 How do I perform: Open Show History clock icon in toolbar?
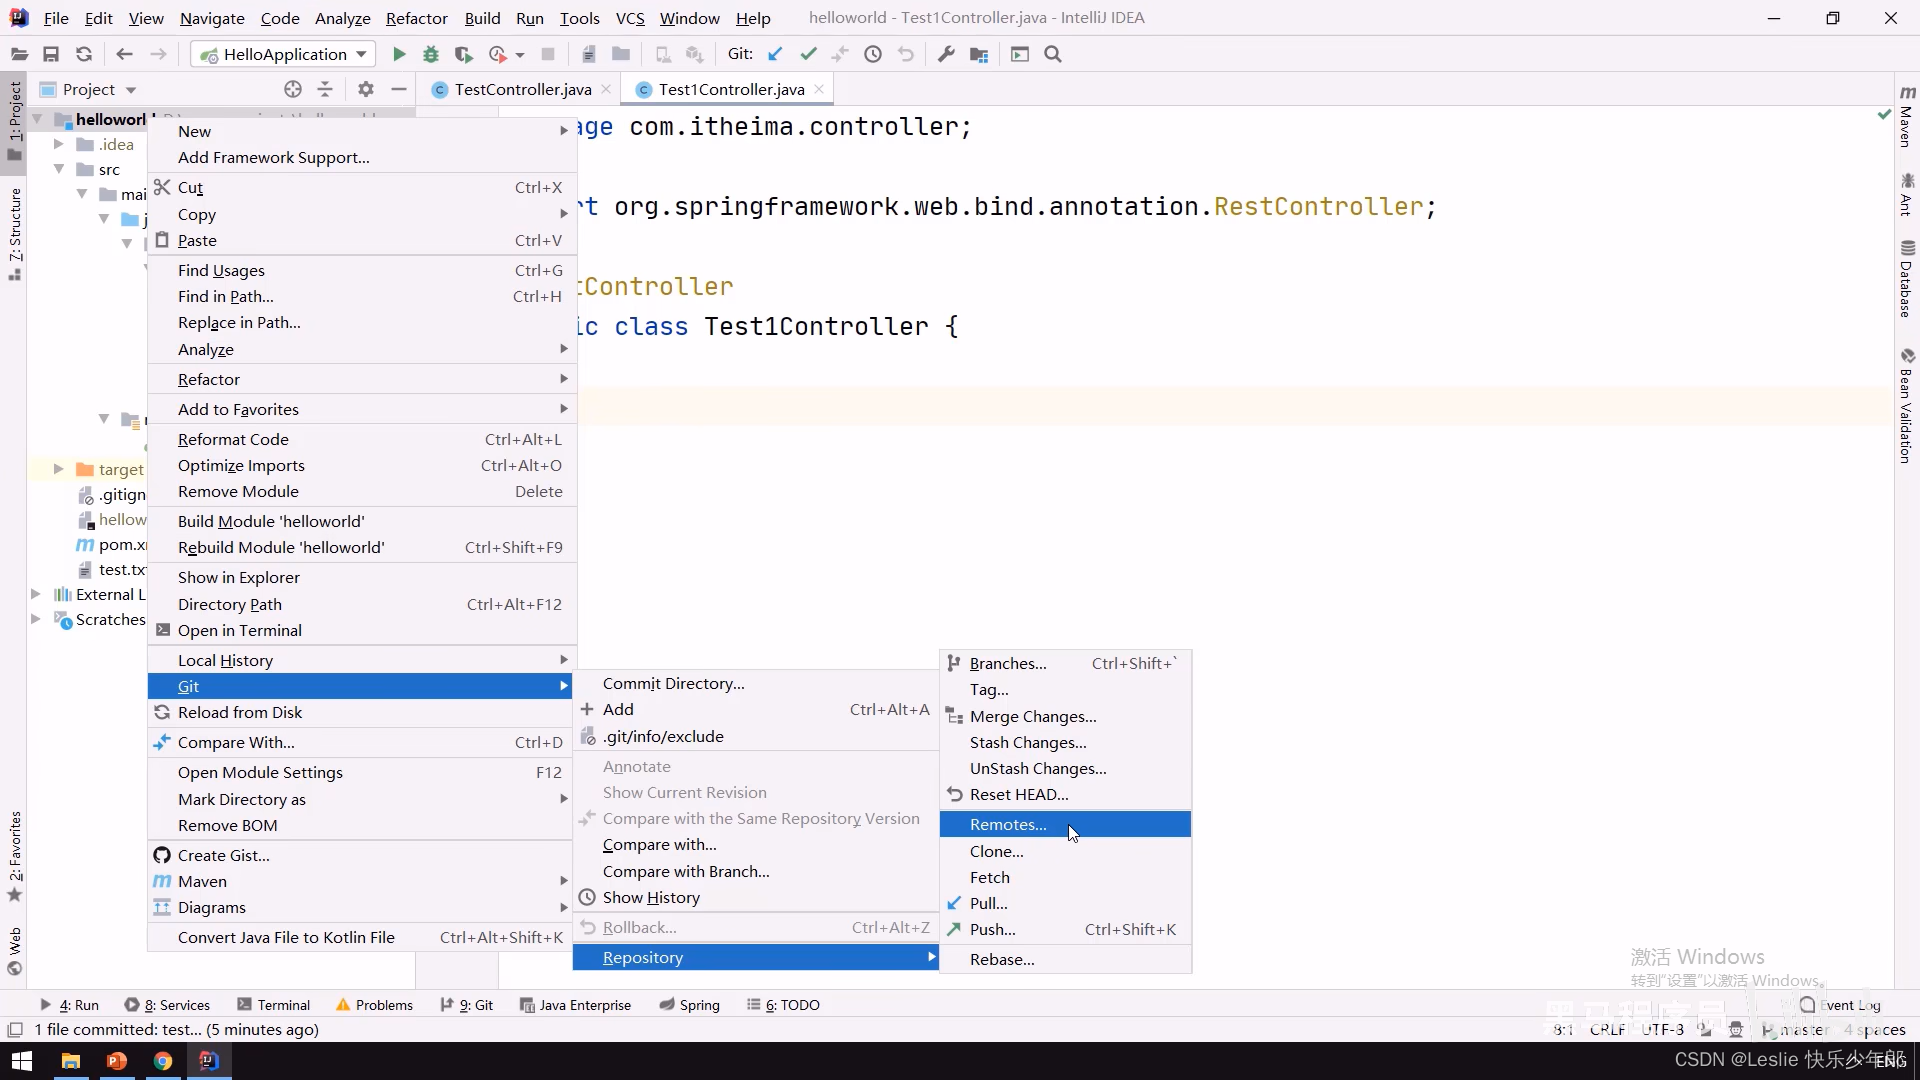tap(873, 54)
